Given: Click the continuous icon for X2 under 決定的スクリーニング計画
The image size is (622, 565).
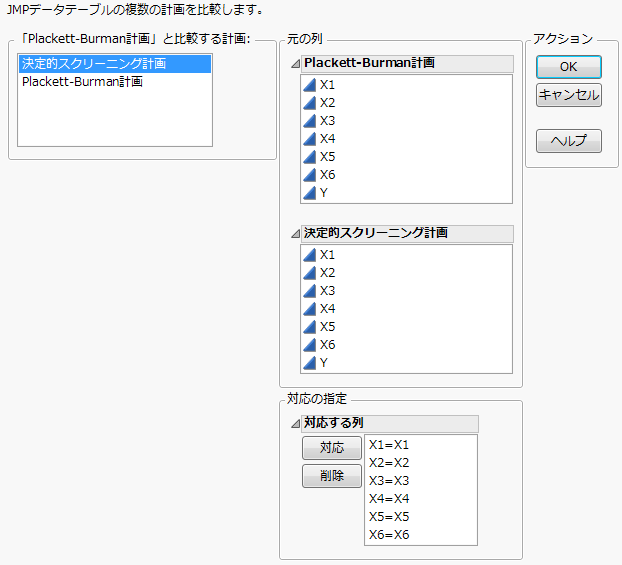Looking at the screenshot, I should (x=309, y=273).
